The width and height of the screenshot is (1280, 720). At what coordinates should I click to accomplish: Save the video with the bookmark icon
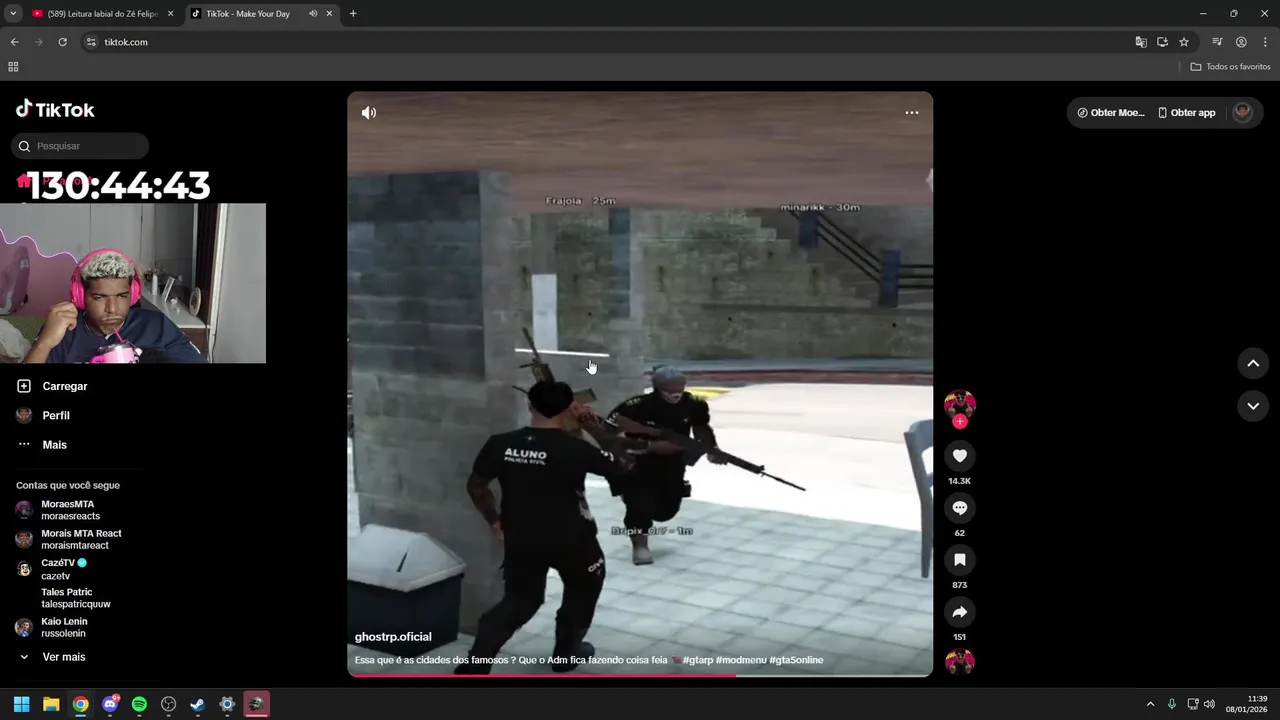[x=960, y=560]
